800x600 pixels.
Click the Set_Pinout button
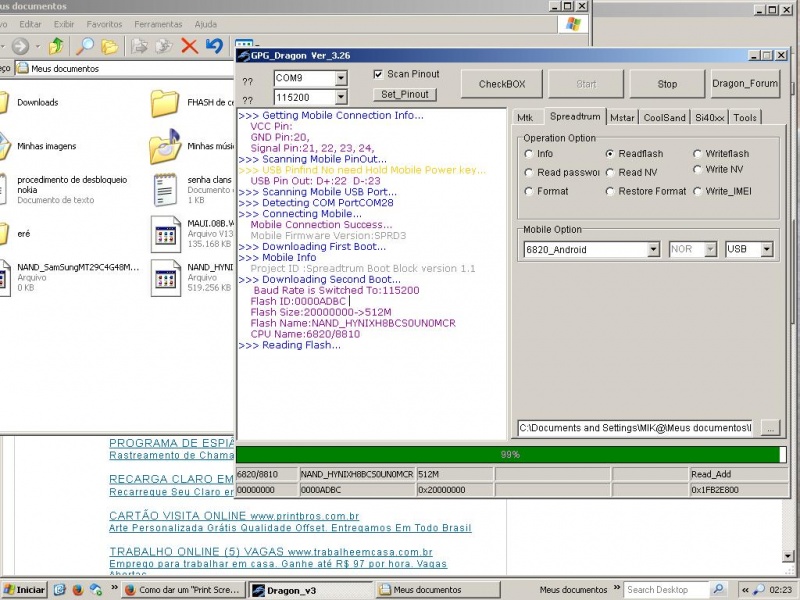(x=405, y=94)
